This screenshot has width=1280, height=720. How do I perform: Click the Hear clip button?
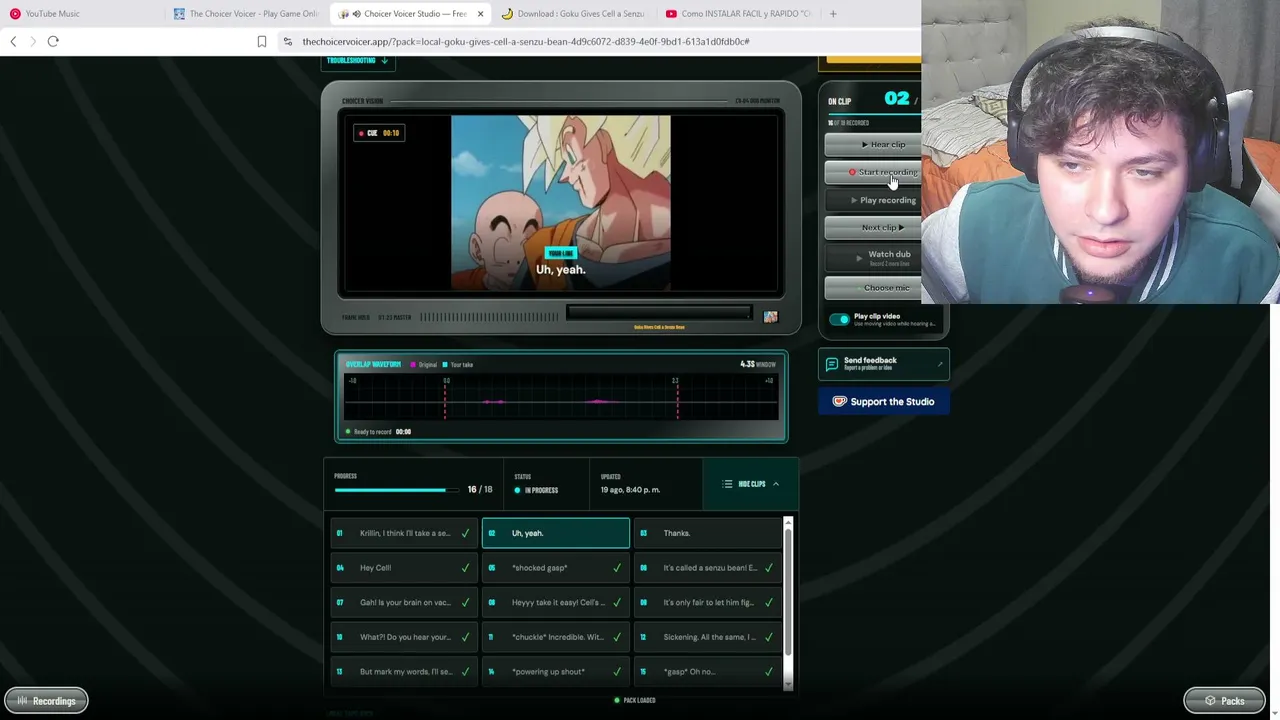[x=872, y=145]
